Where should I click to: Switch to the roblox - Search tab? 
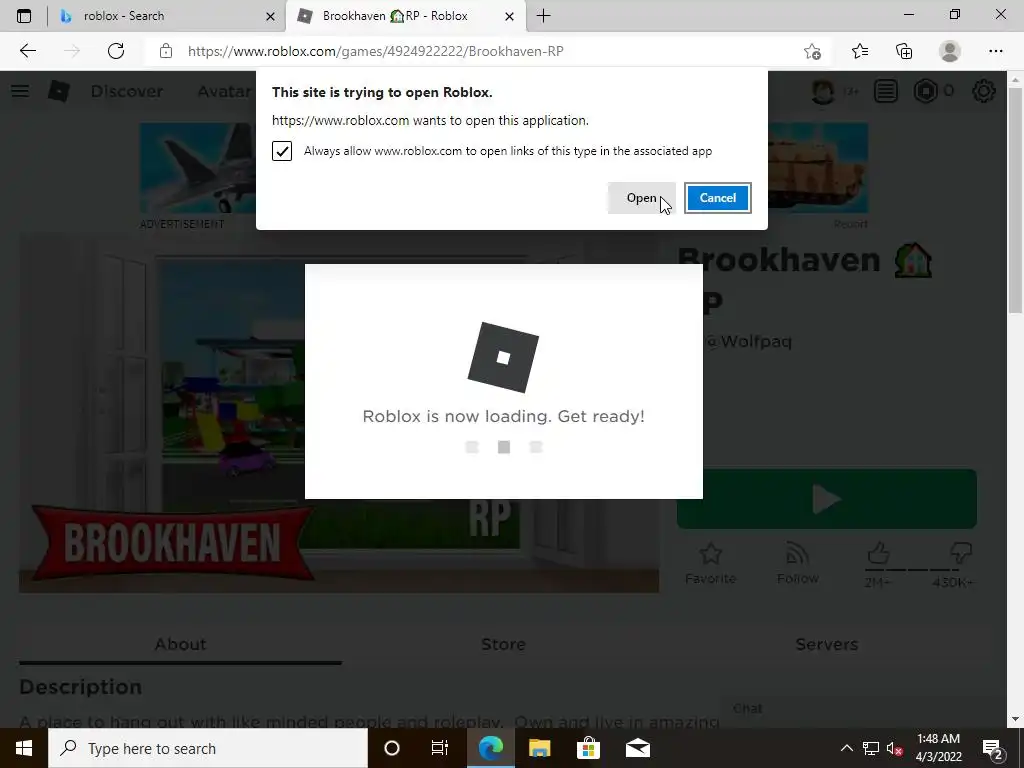point(167,16)
